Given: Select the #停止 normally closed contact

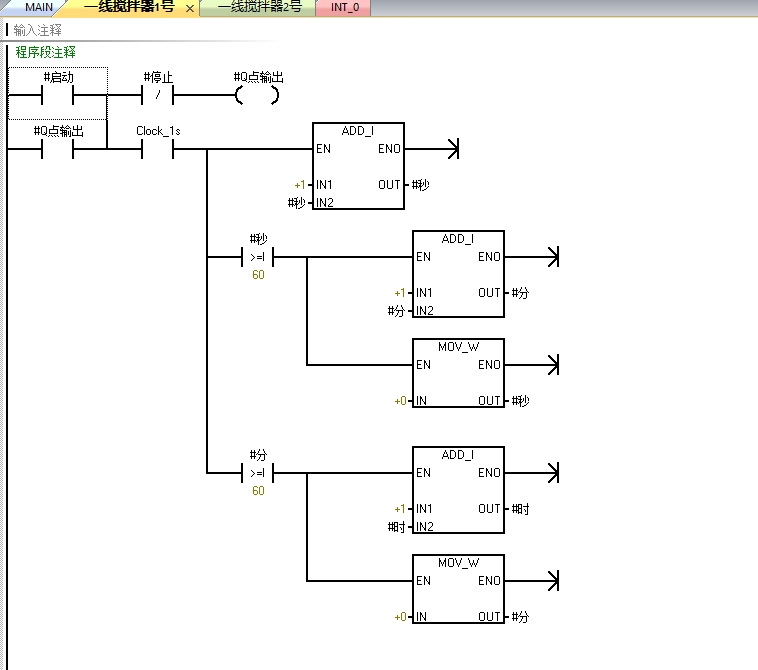Looking at the screenshot, I should pyautogui.click(x=158, y=96).
